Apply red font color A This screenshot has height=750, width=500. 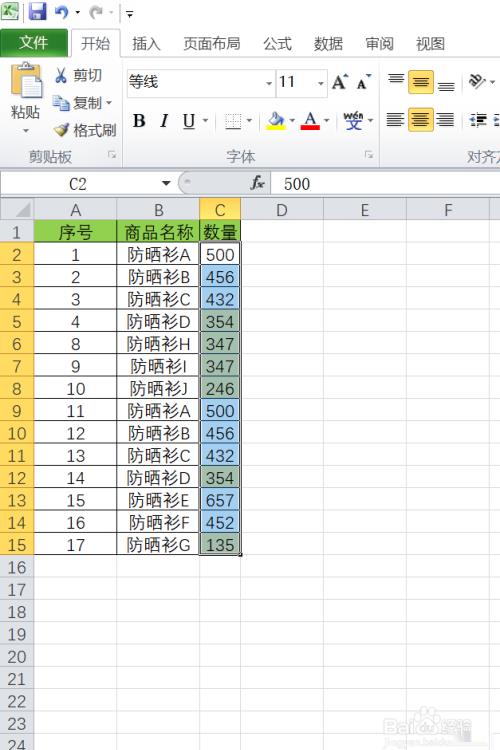tap(310, 121)
